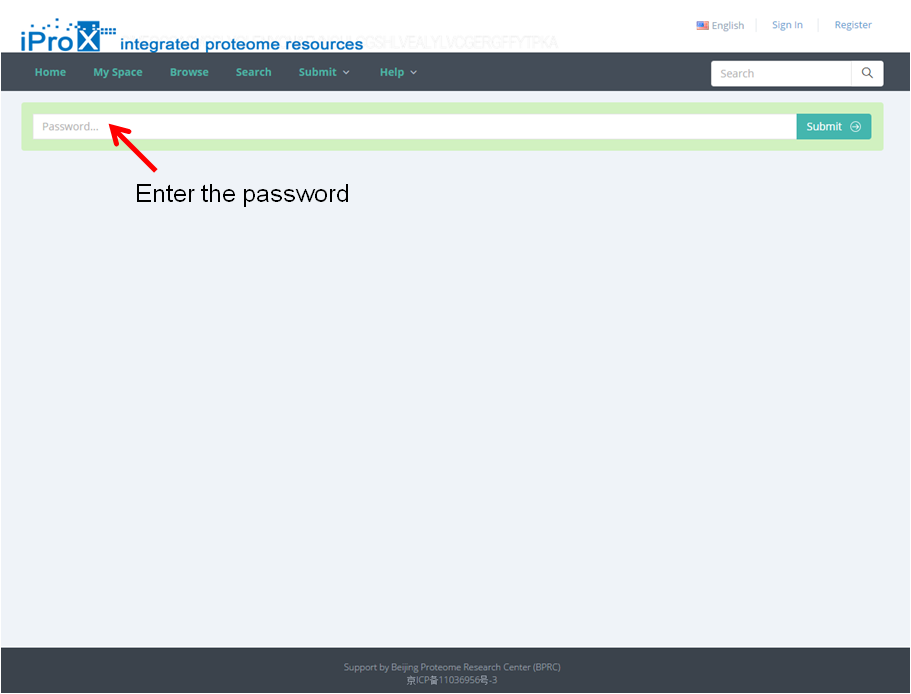Click the iProX logo
This screenshot has width=911, height=694.
click(x=68, y=35)
